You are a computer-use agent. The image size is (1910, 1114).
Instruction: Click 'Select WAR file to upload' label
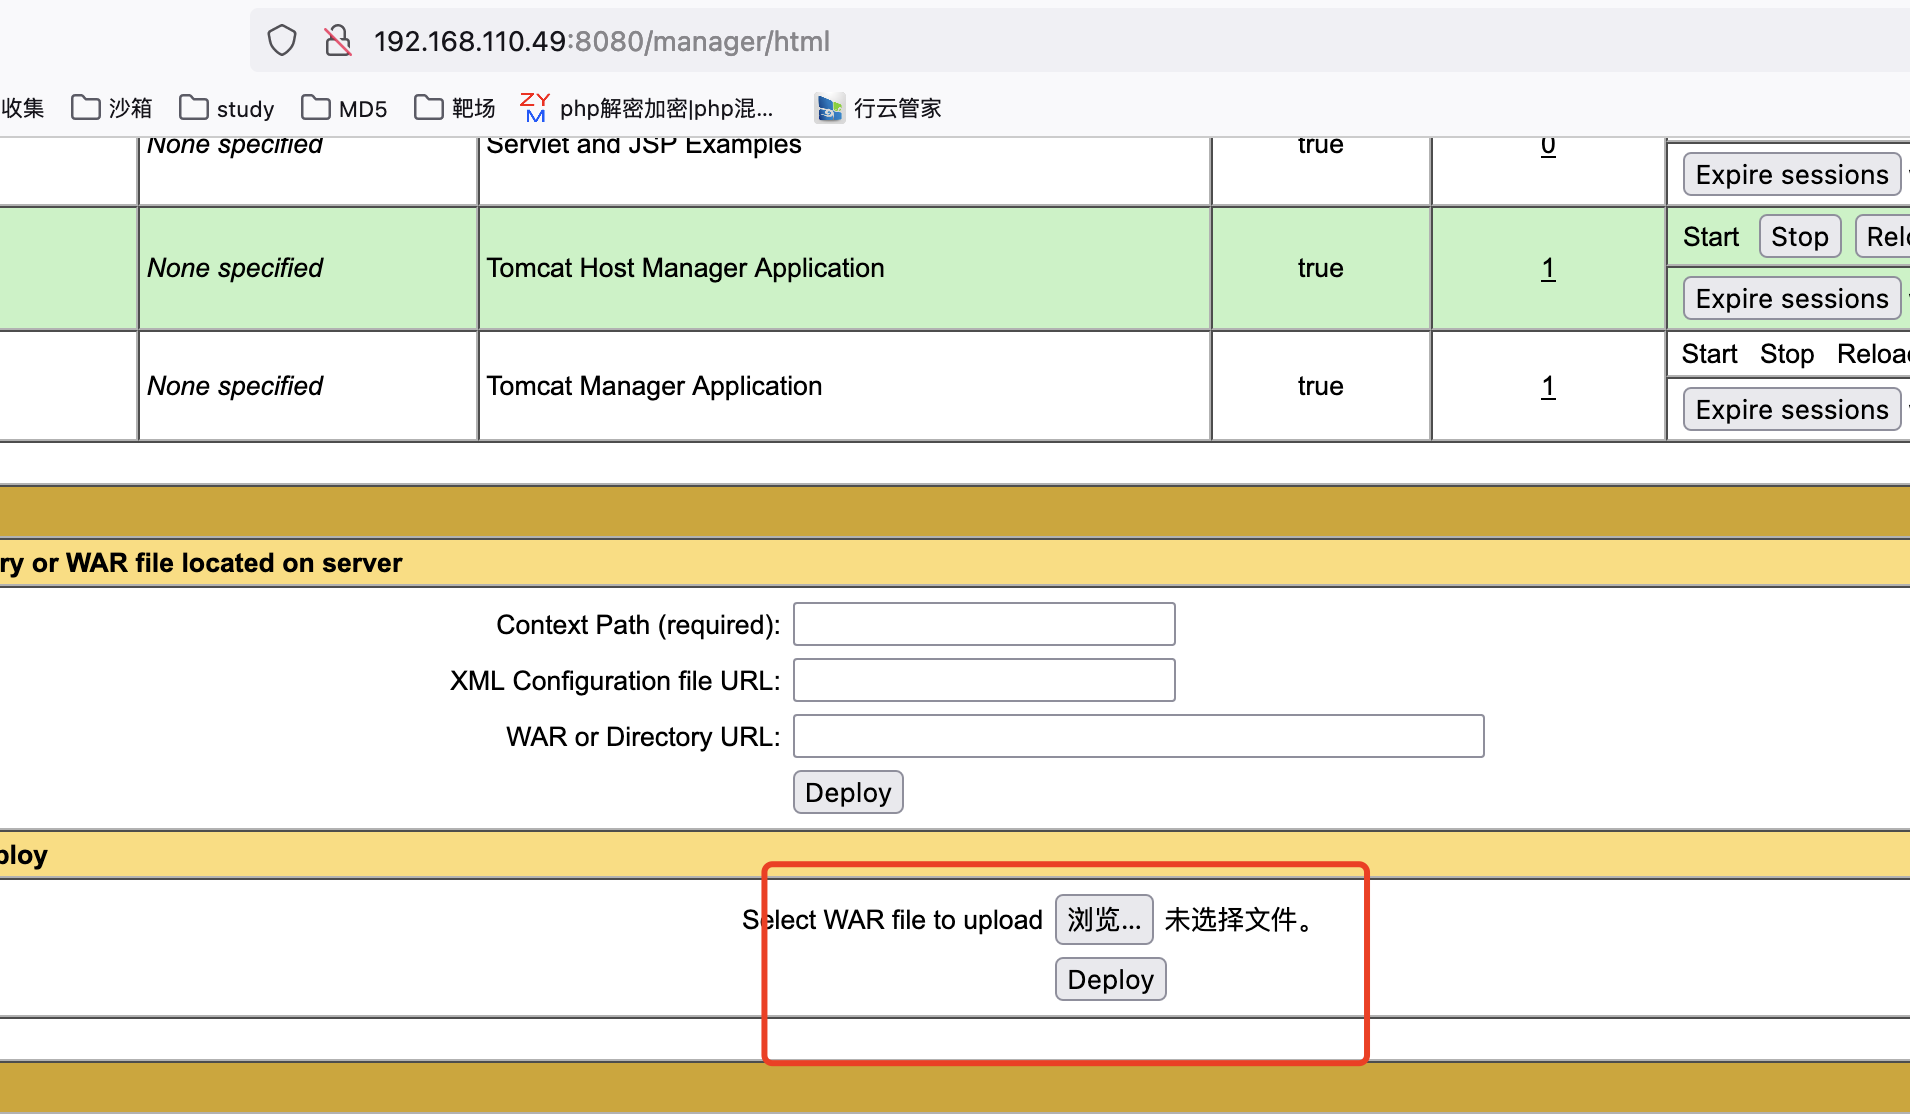click(892, 920)
